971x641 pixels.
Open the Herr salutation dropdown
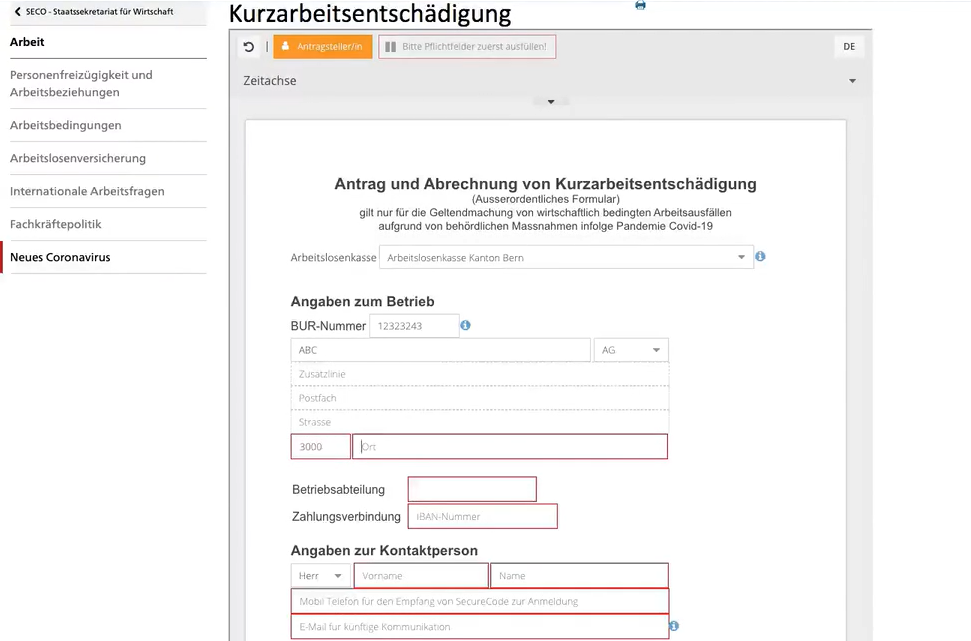coord(320,576)
